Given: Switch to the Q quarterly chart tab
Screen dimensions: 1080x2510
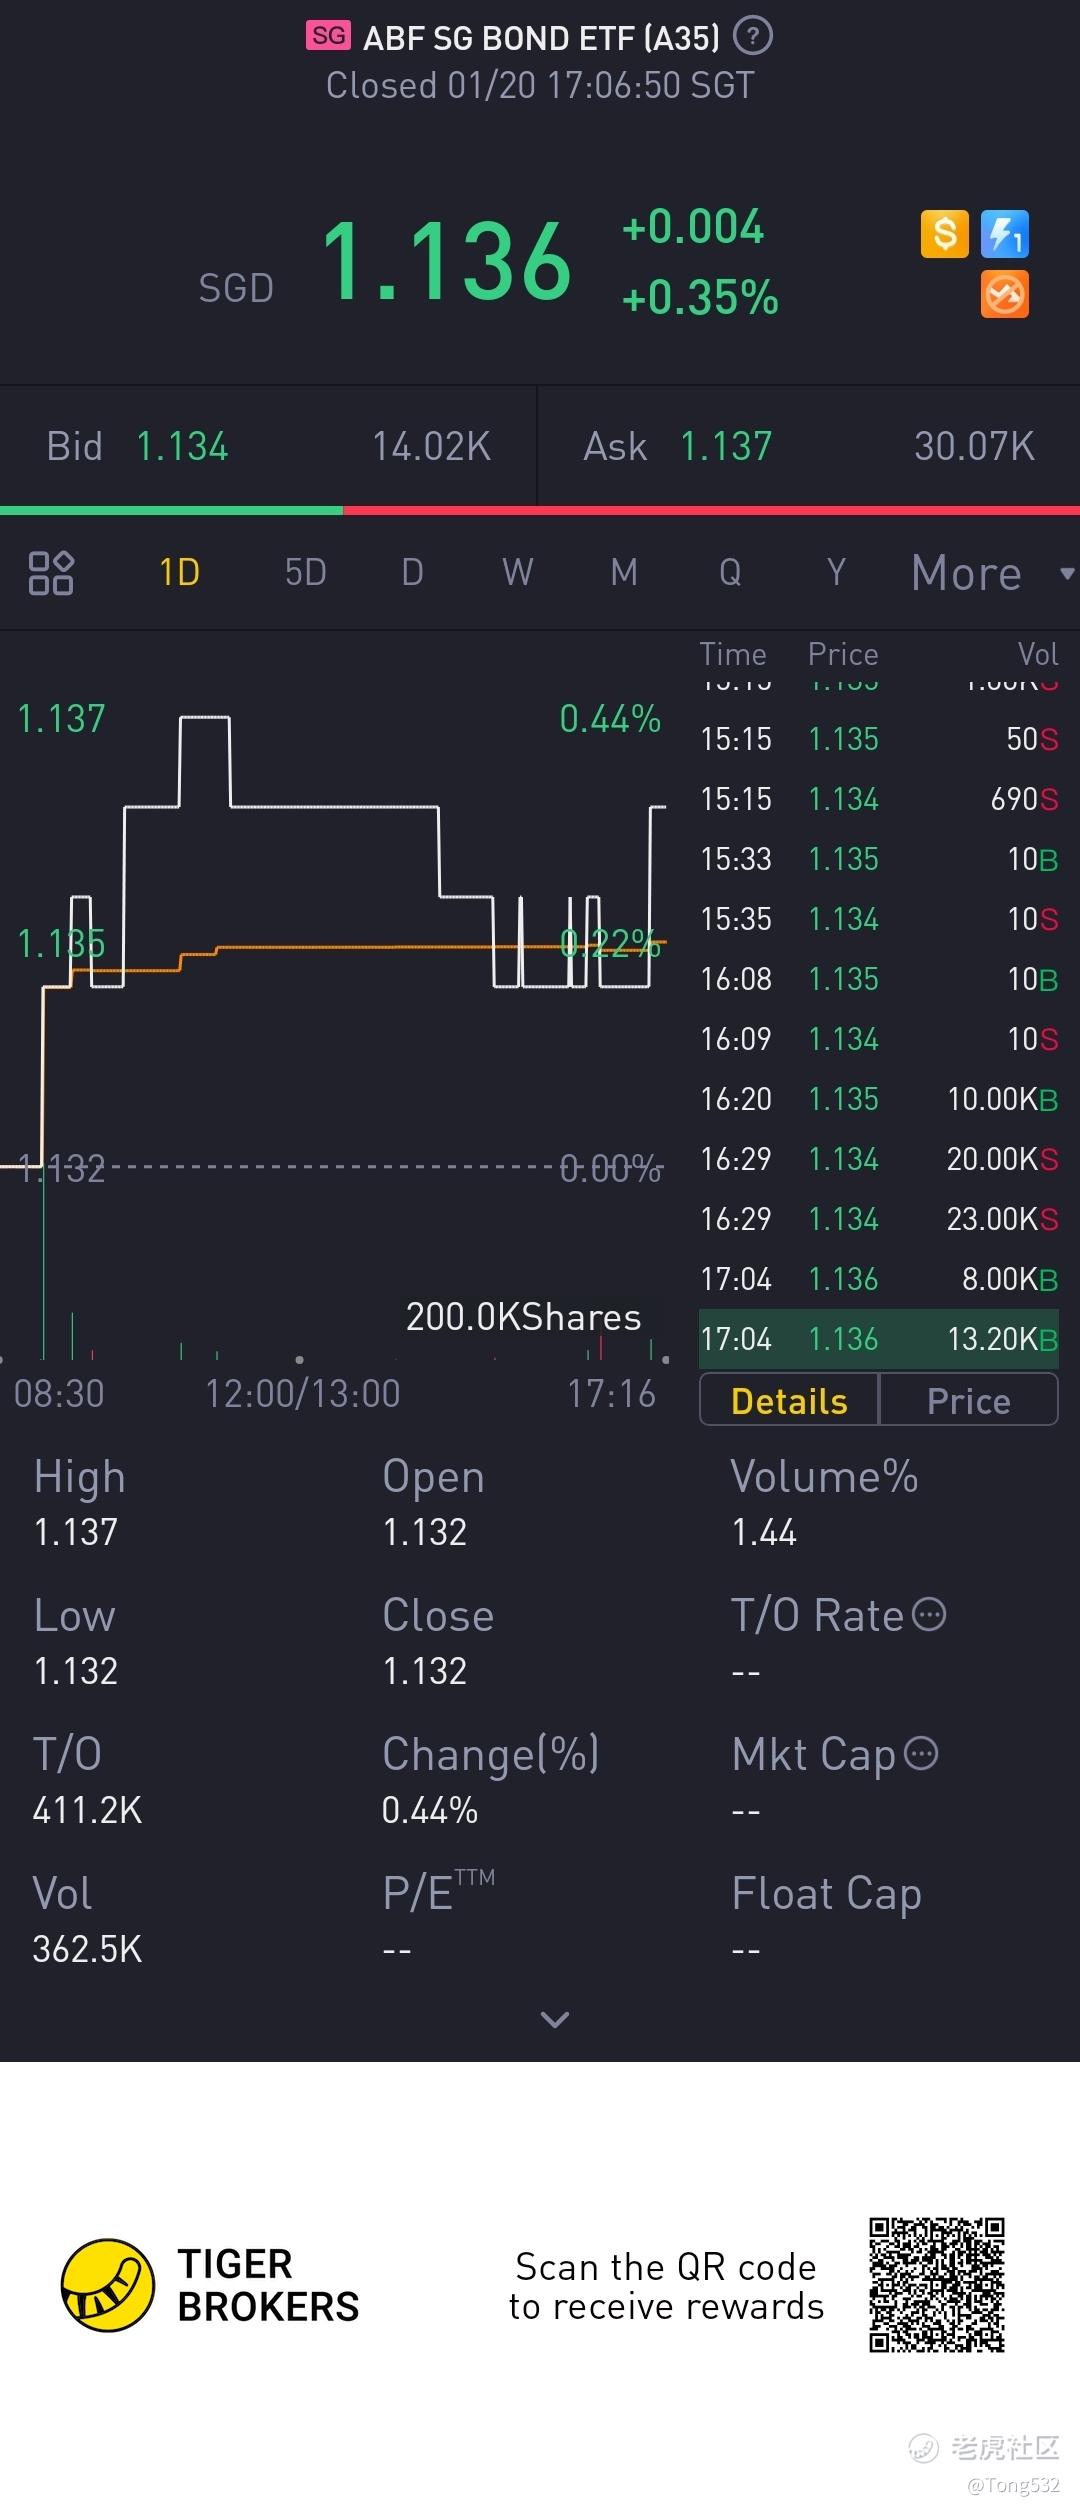Looking at the screenshot, I should [730, 573].
